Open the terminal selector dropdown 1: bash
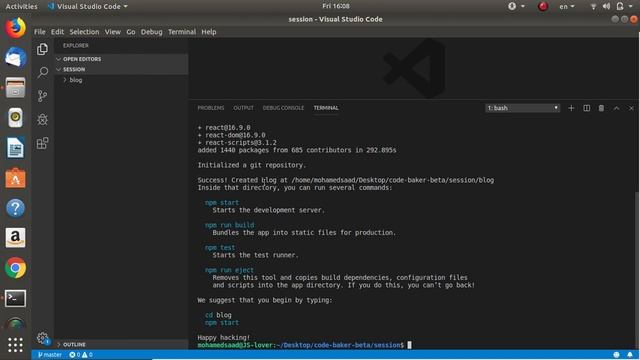 pos(522,108)
